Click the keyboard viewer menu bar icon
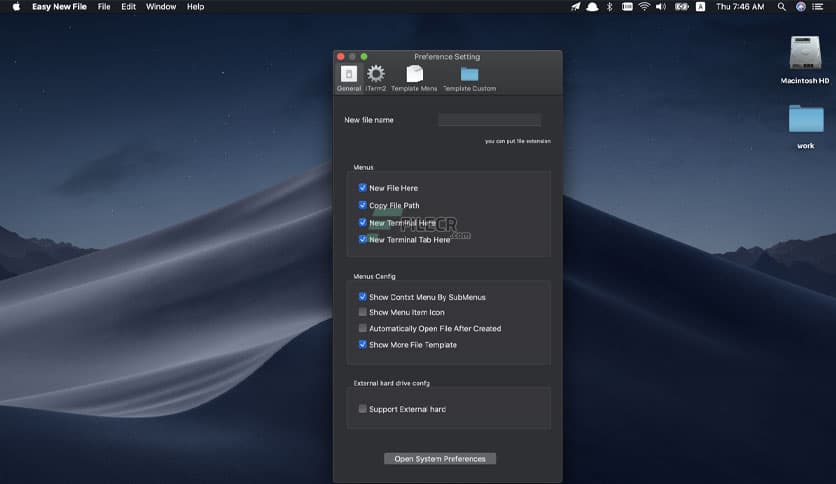 click(627, 7)
